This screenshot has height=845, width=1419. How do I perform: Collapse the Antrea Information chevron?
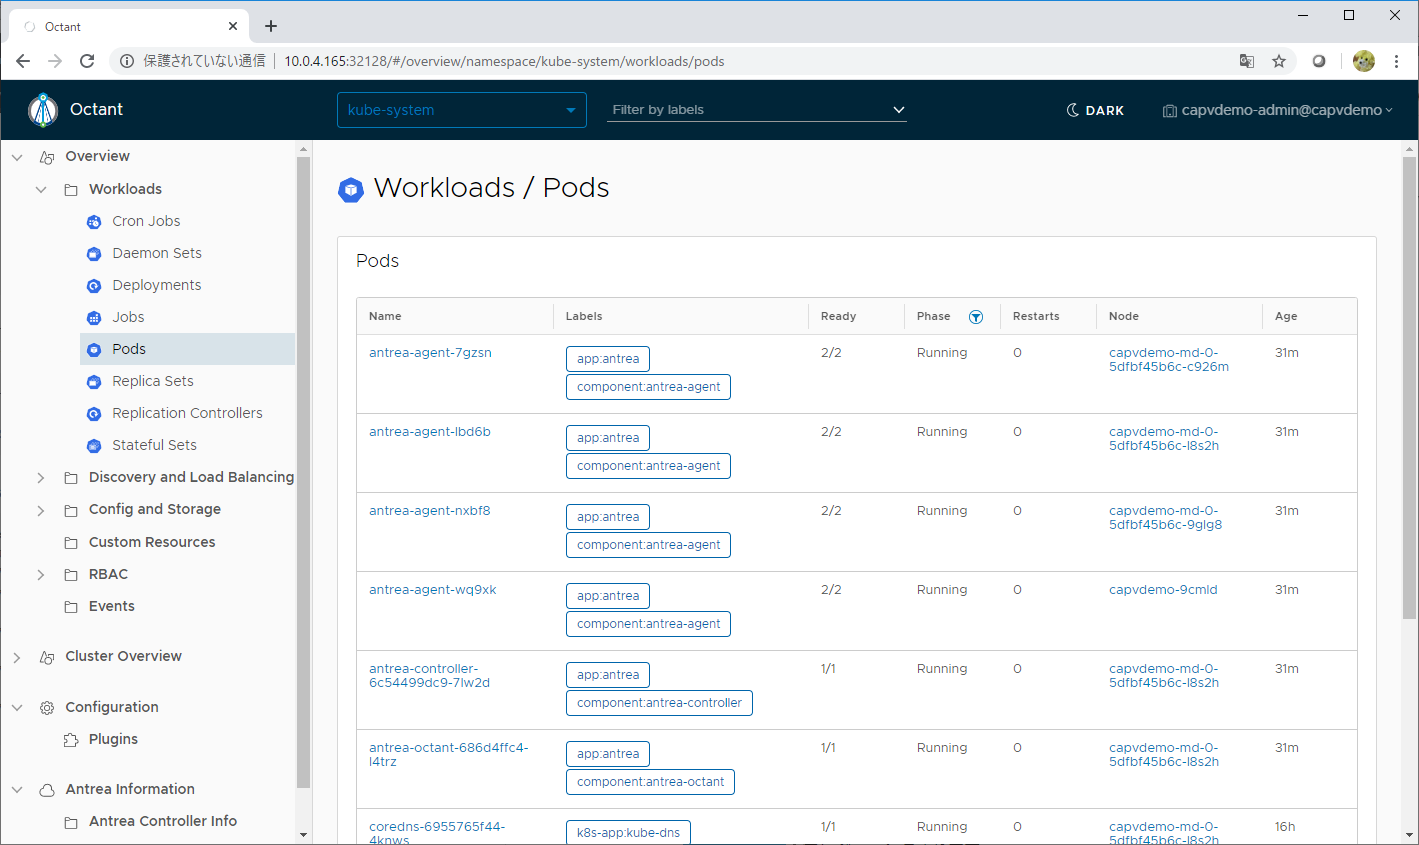(x=17, y=790)
